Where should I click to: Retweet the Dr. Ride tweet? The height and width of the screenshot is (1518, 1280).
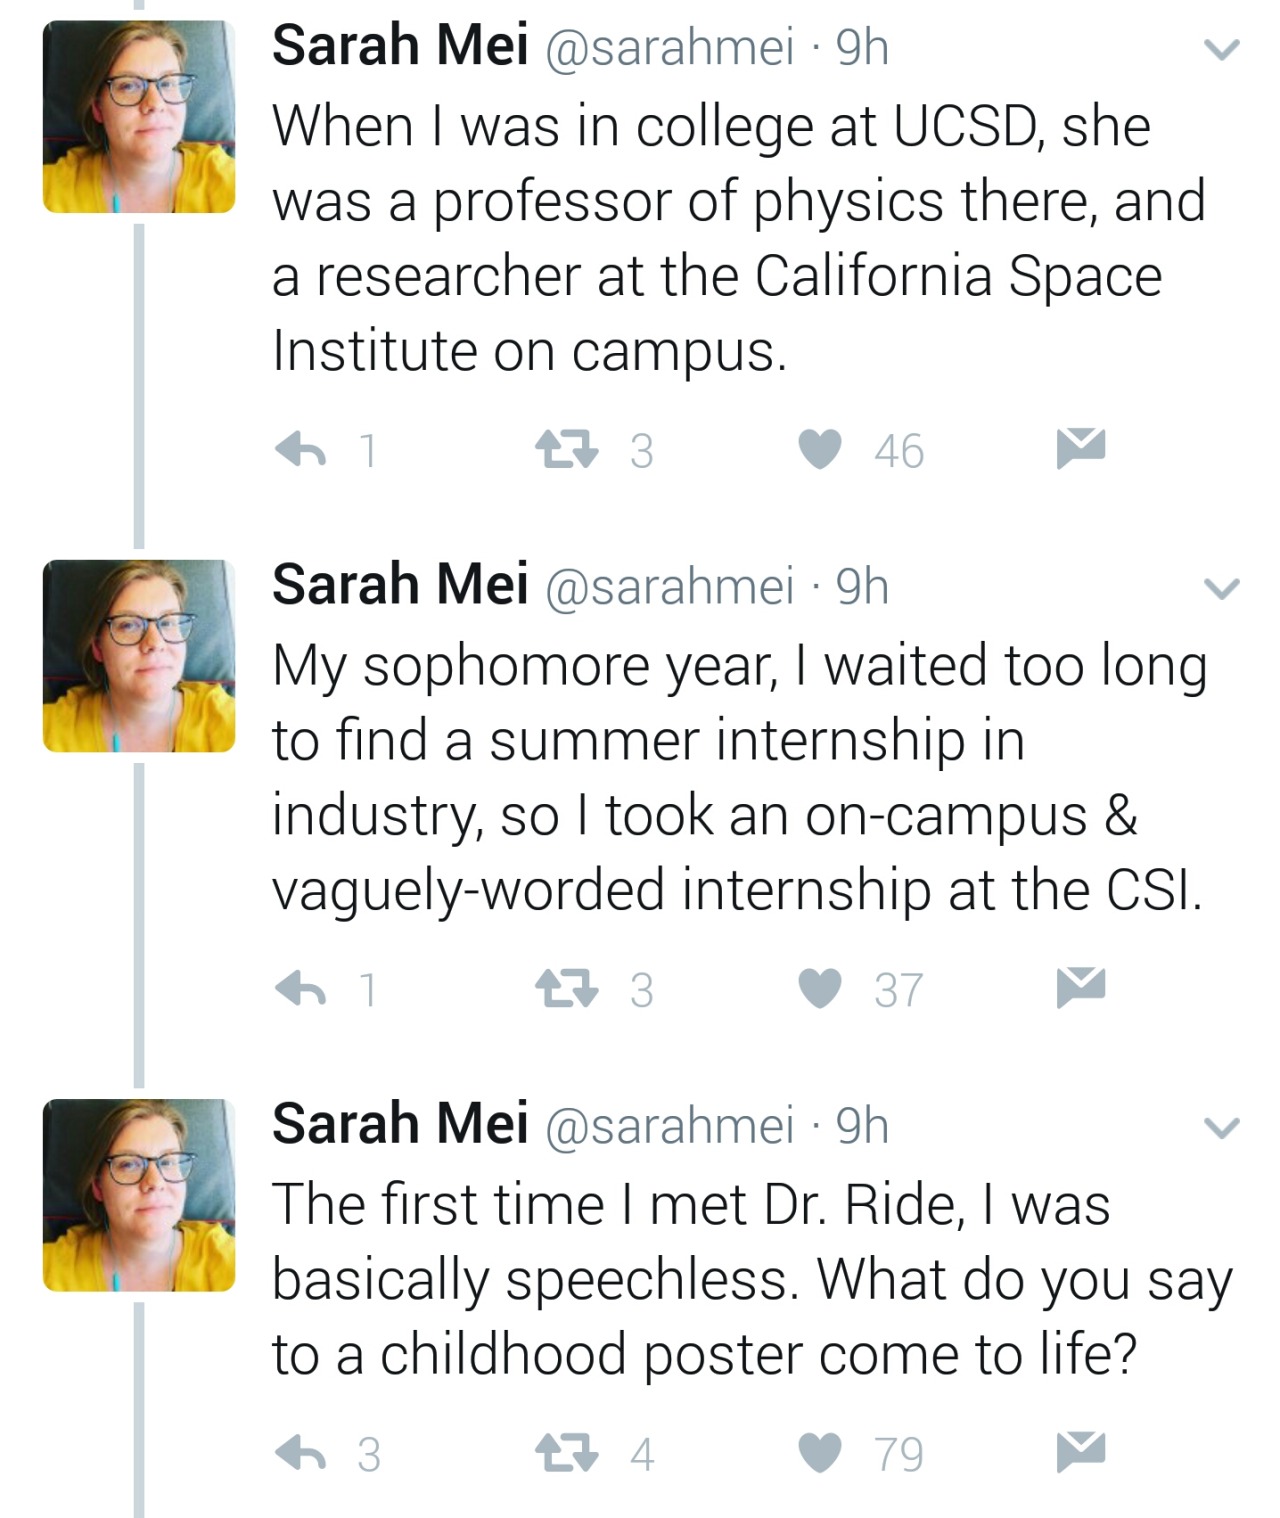pos(567,1453)
